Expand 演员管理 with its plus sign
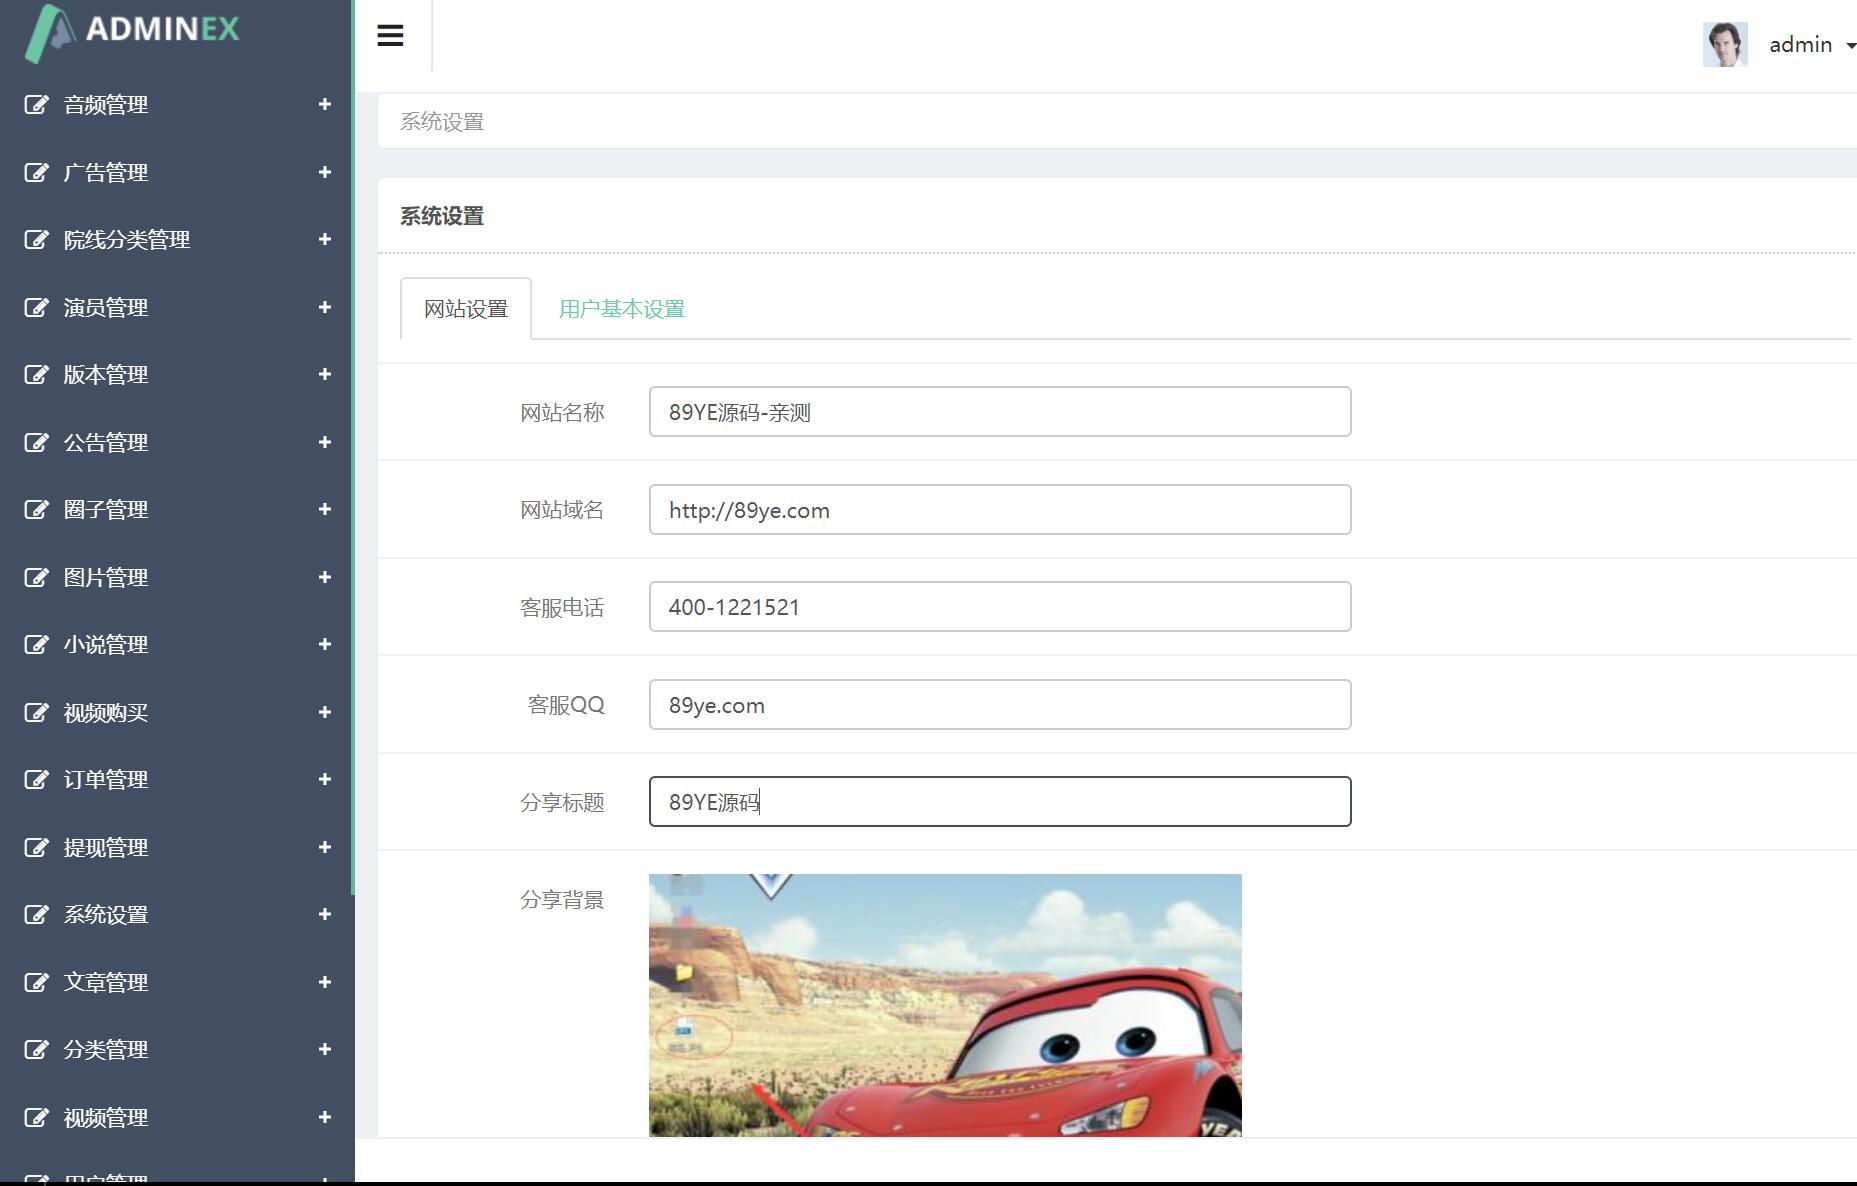Screen dimensions: 1857x1186 (324, 307)
